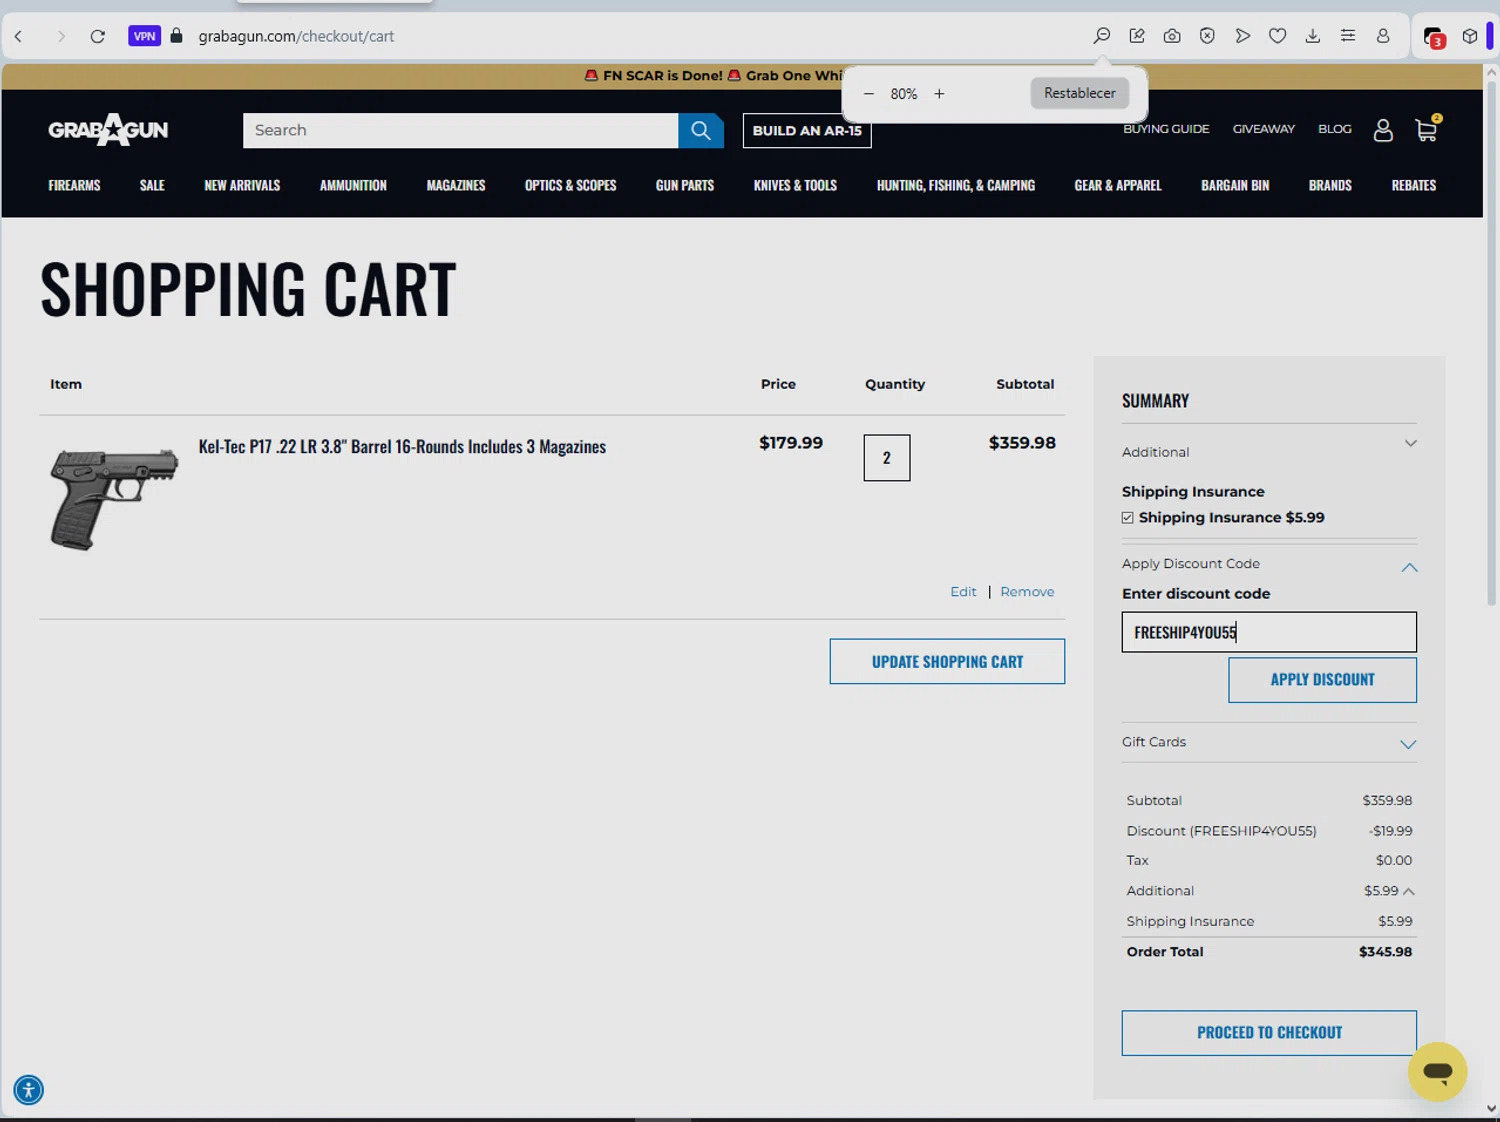Open the SALE menu item
The height and width of the screenshot is (1122, 1500).
tap(152, 185)
